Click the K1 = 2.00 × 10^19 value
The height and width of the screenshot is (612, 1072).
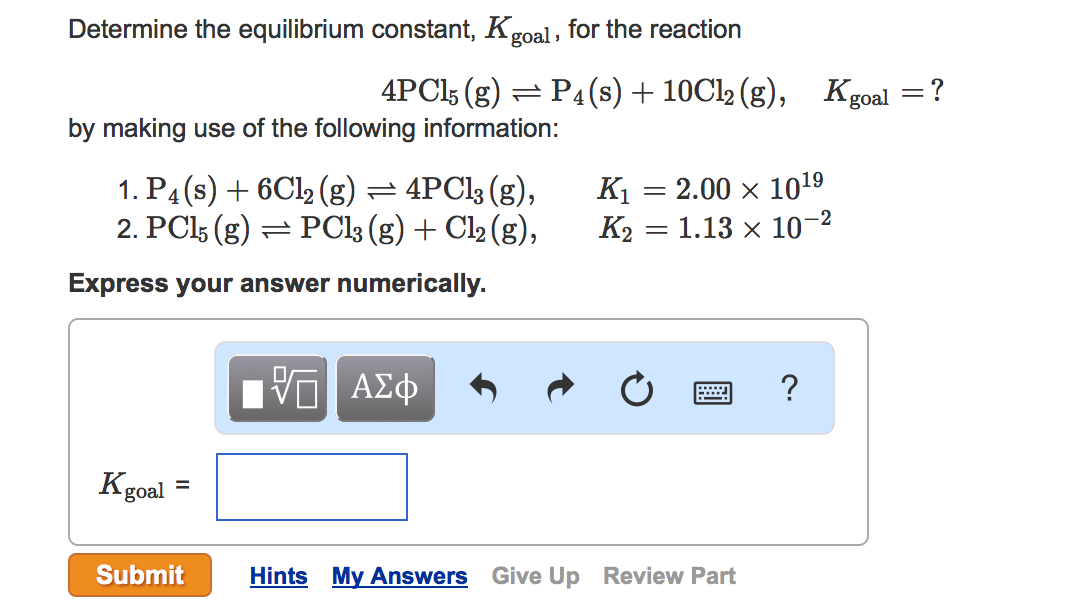click(710, 188)
